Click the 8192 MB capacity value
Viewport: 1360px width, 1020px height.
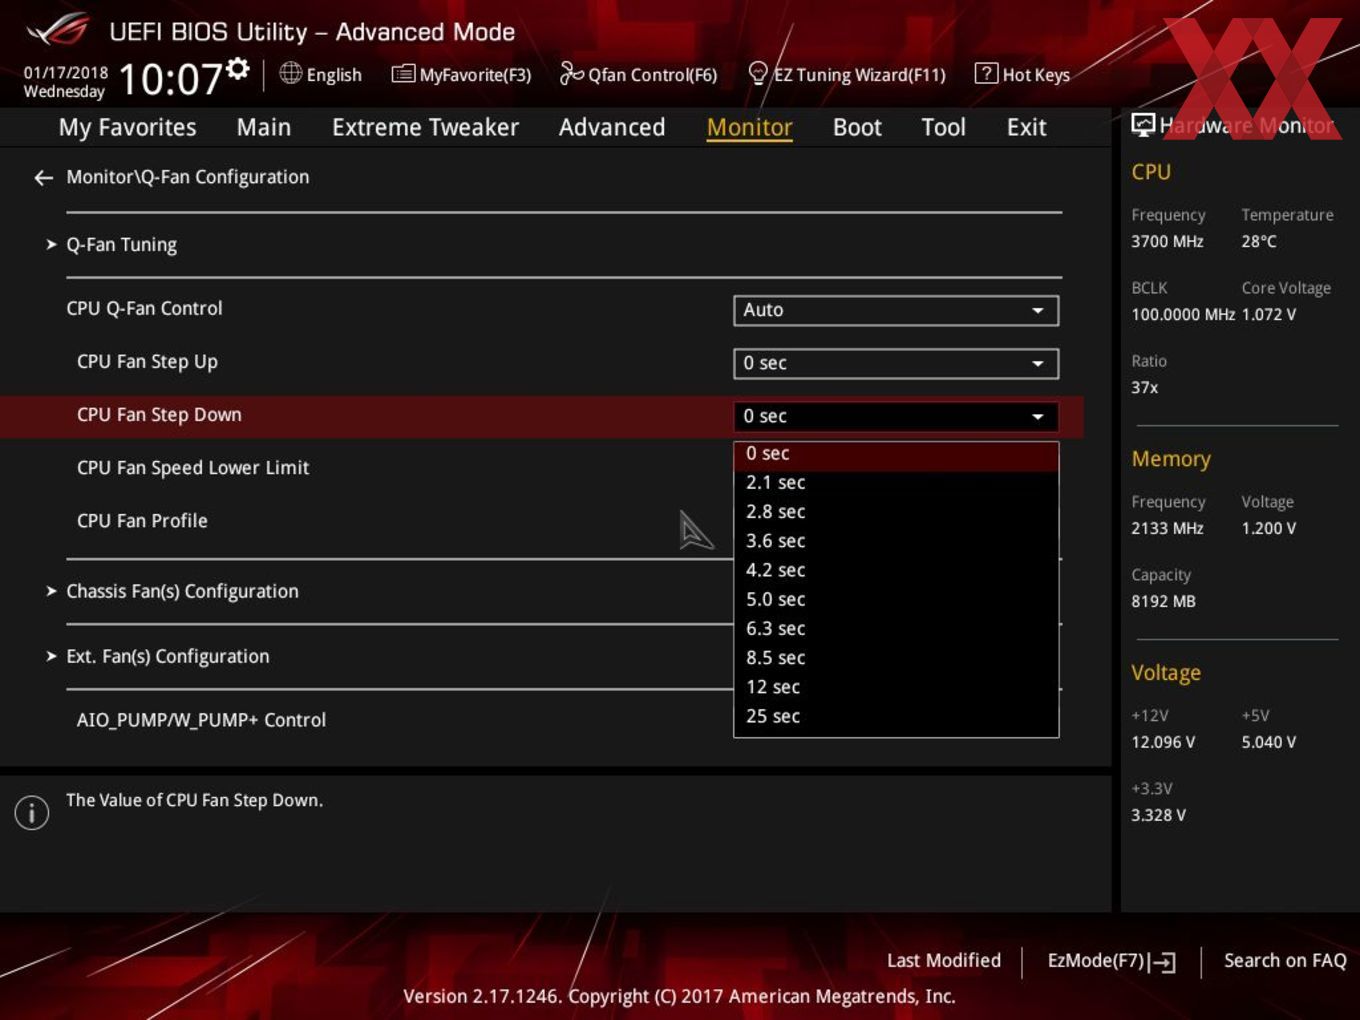click(1163, 601)
